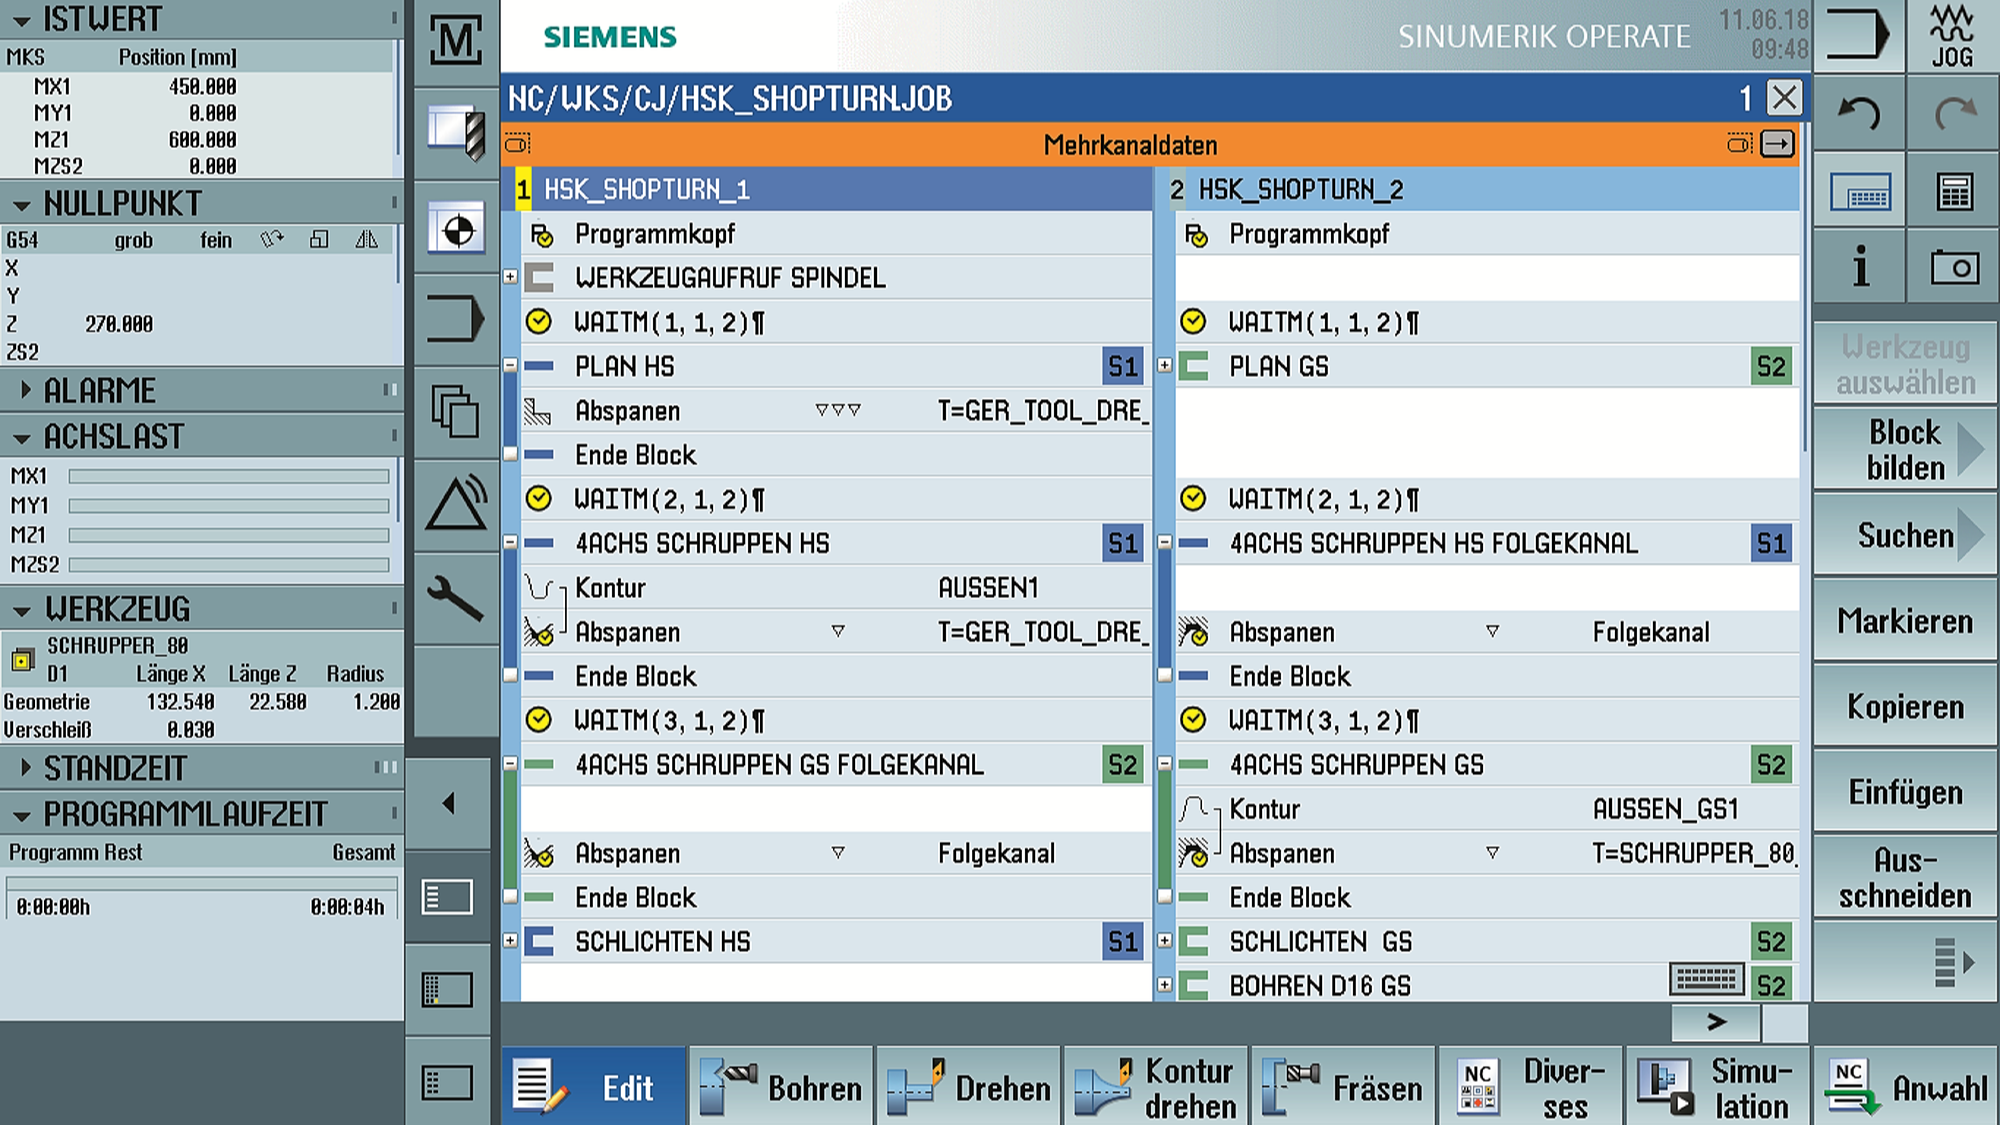Click the WAITM(1, 1, 2) clock icon in channel 1
Image resolution: width=2000 pixels, height=1125 pixels.
pyautogui.click(x=538, y=321)
